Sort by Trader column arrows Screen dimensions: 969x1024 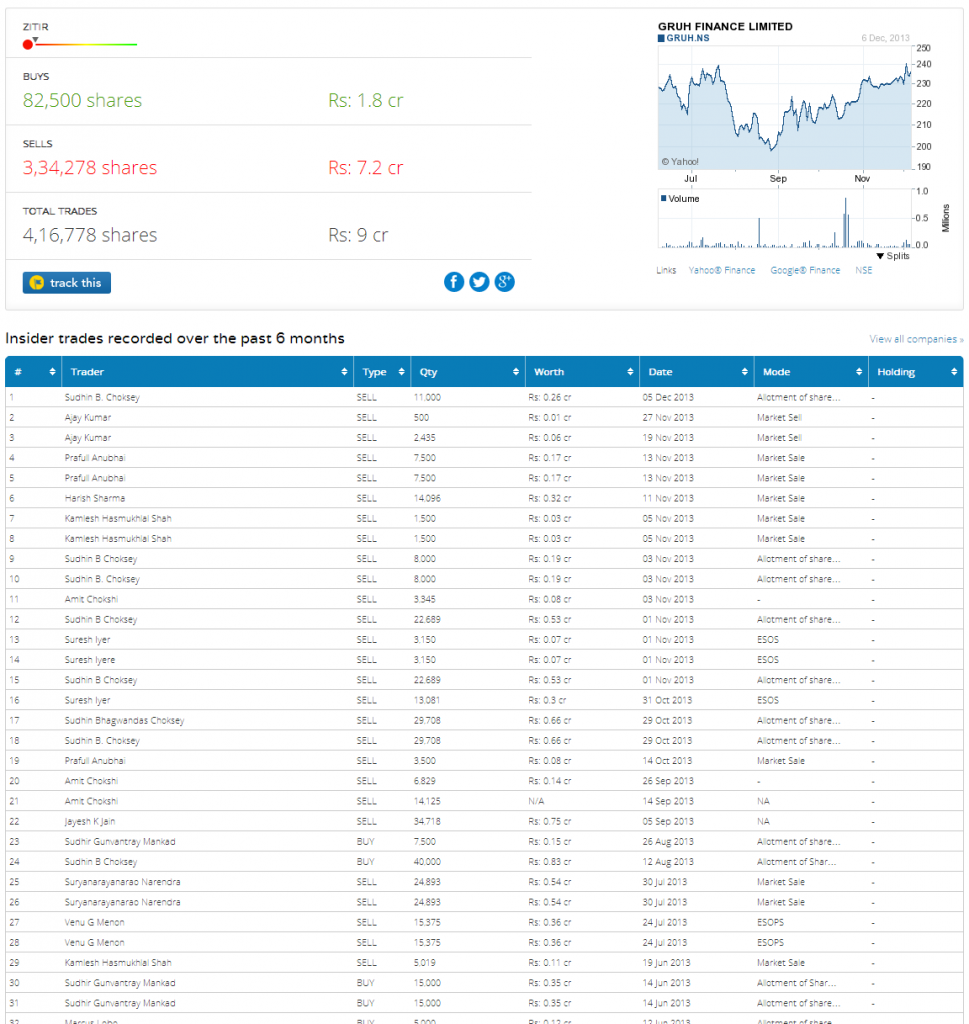pos(344,372)
